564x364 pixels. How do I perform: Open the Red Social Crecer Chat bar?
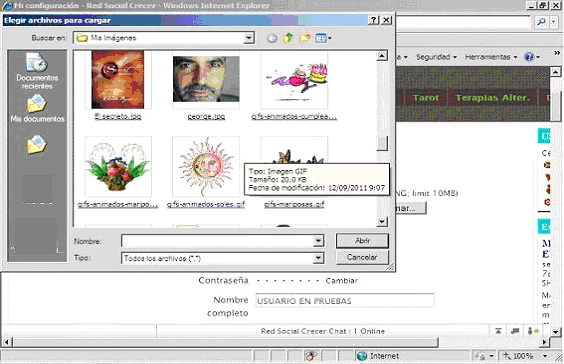coord(323,331)
